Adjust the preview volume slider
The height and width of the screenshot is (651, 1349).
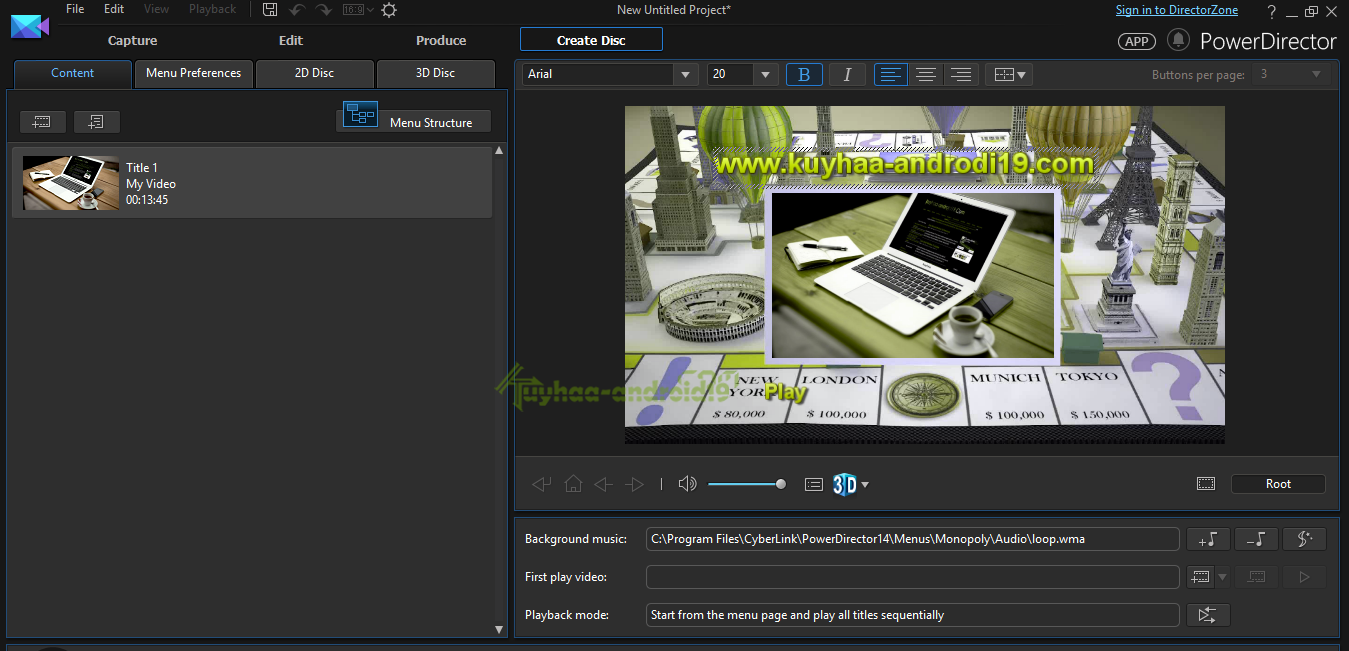tap(746, 484)
